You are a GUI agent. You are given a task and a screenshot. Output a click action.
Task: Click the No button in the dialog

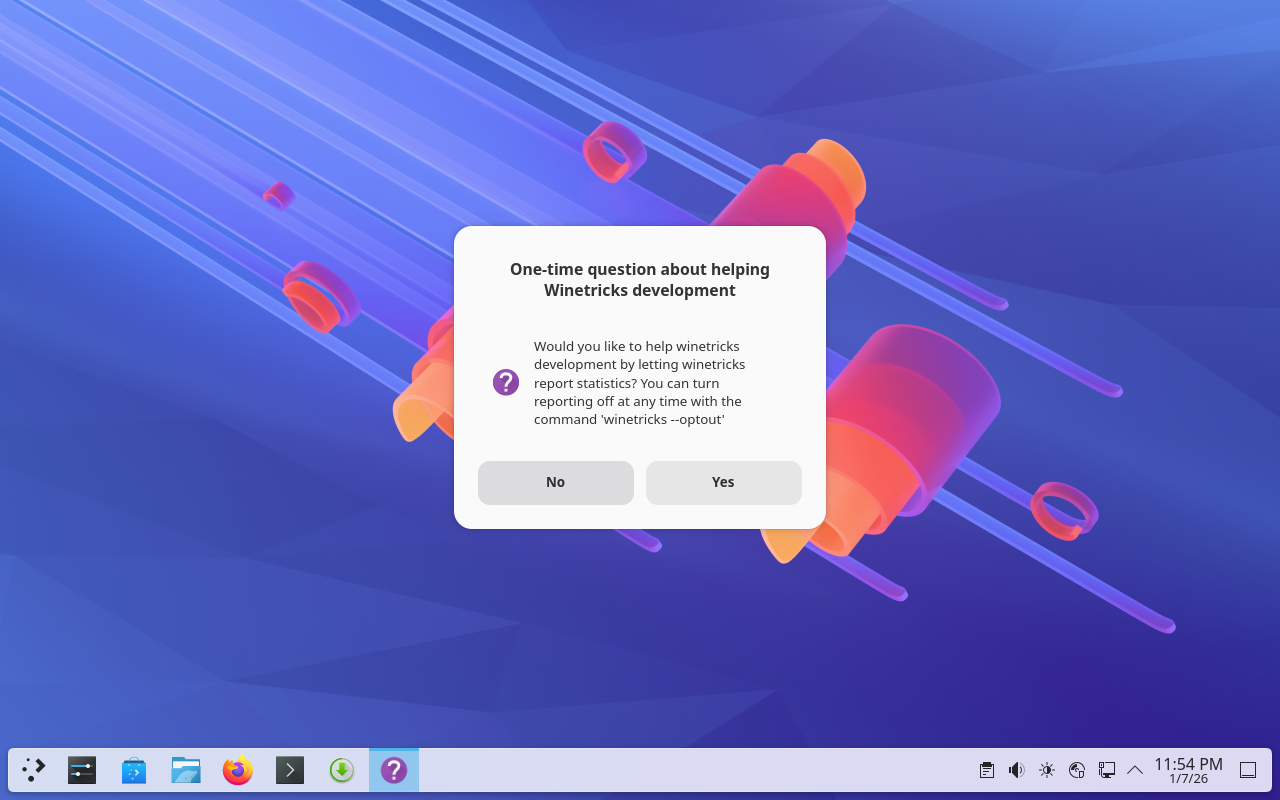[x=555, y=483]
